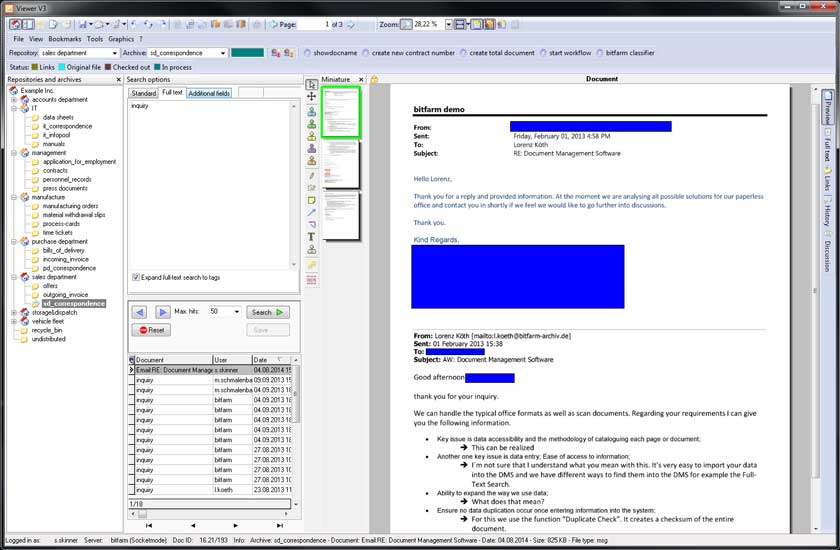Select the arrow pointer tool in annotation toolbar
Image resolution: width=840 pixels, height=550 pixels.
pos(311,85)
